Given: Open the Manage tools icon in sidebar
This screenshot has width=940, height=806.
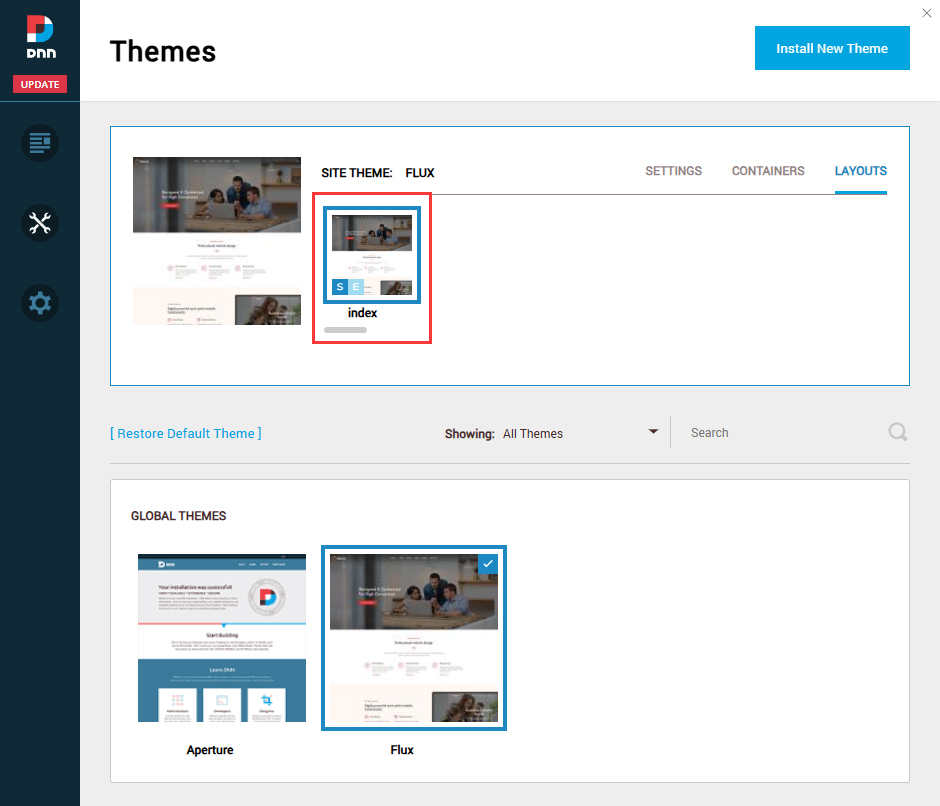Looking at the screenshot, I should (x=40, y=223).
